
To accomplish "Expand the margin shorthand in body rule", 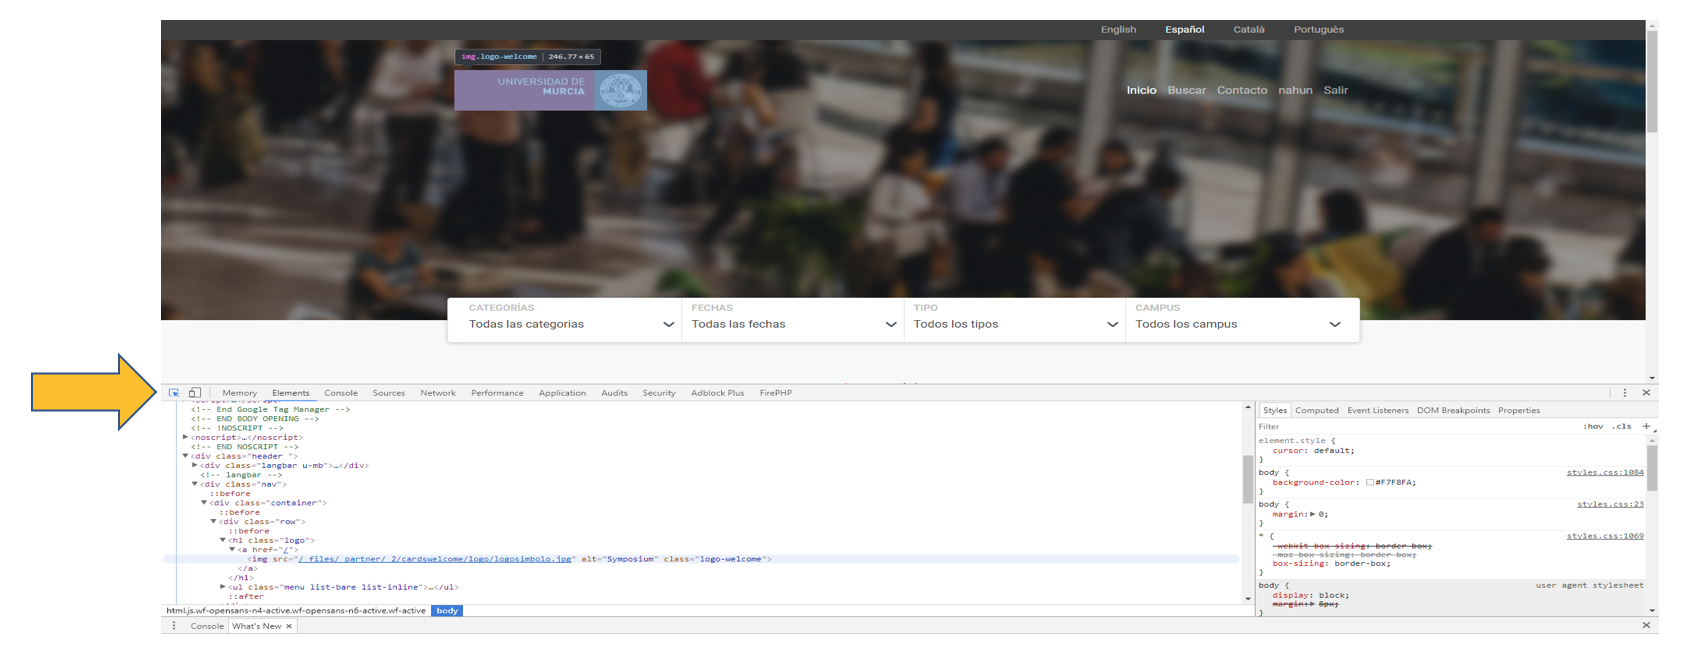I will [x=1313, y=514].
